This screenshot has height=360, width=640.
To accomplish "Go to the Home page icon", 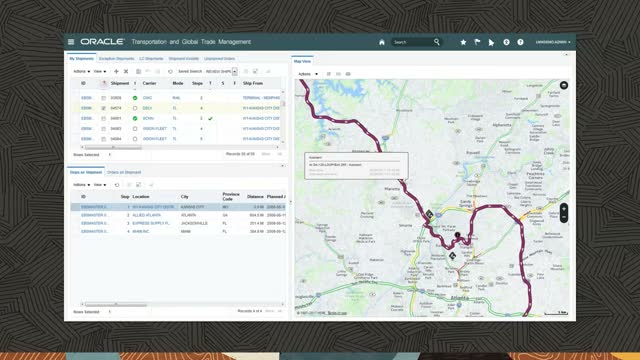I will point(382,42).
